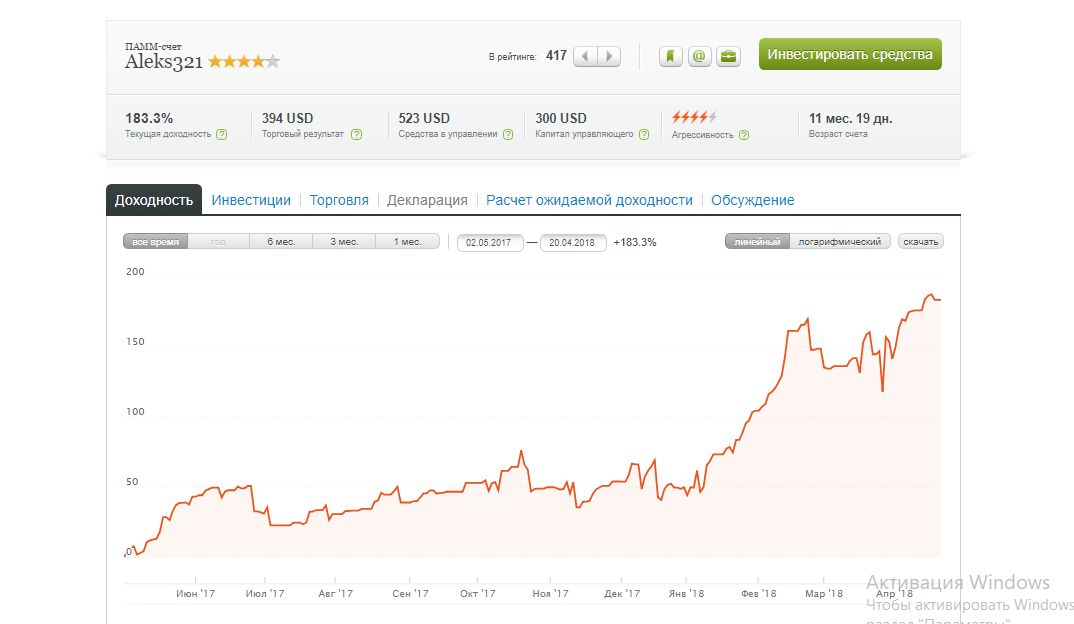Click start date field 02.05.2017
This screenshot has width=1074, height=624.
(x=490, y=242)
